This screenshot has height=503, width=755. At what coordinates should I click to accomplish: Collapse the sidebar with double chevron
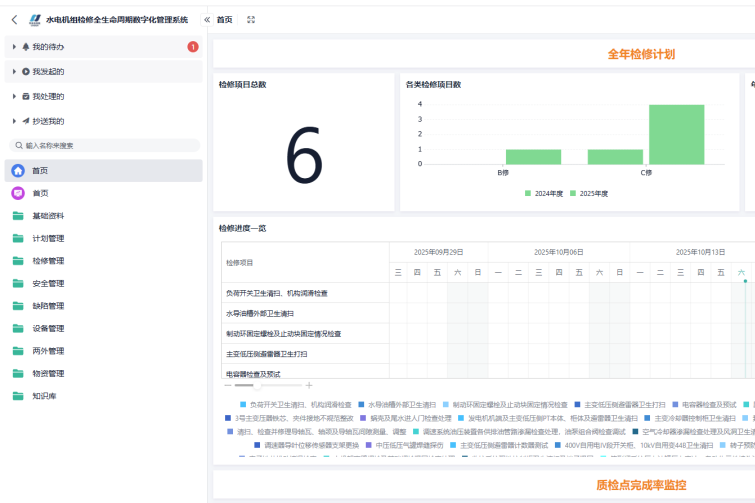207,20
